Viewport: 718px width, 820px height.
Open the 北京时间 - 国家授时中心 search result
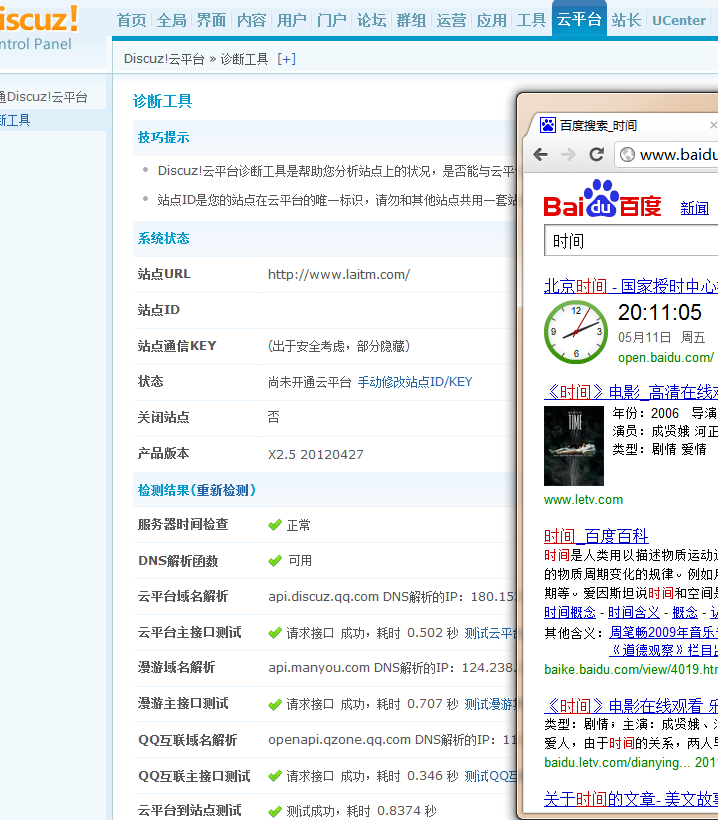[631, 286]
